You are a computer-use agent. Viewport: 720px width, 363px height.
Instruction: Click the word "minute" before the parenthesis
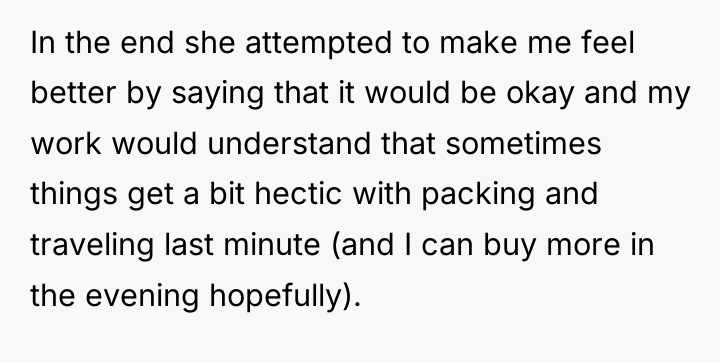(272, 244)
